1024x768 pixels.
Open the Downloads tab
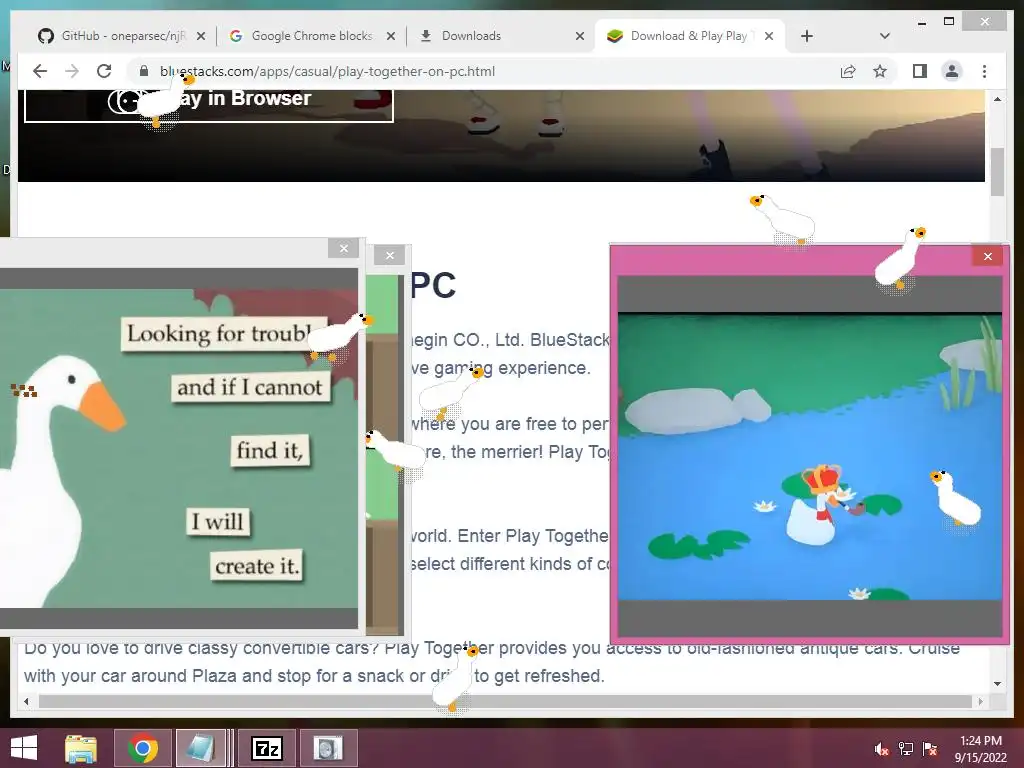[500, 36]
